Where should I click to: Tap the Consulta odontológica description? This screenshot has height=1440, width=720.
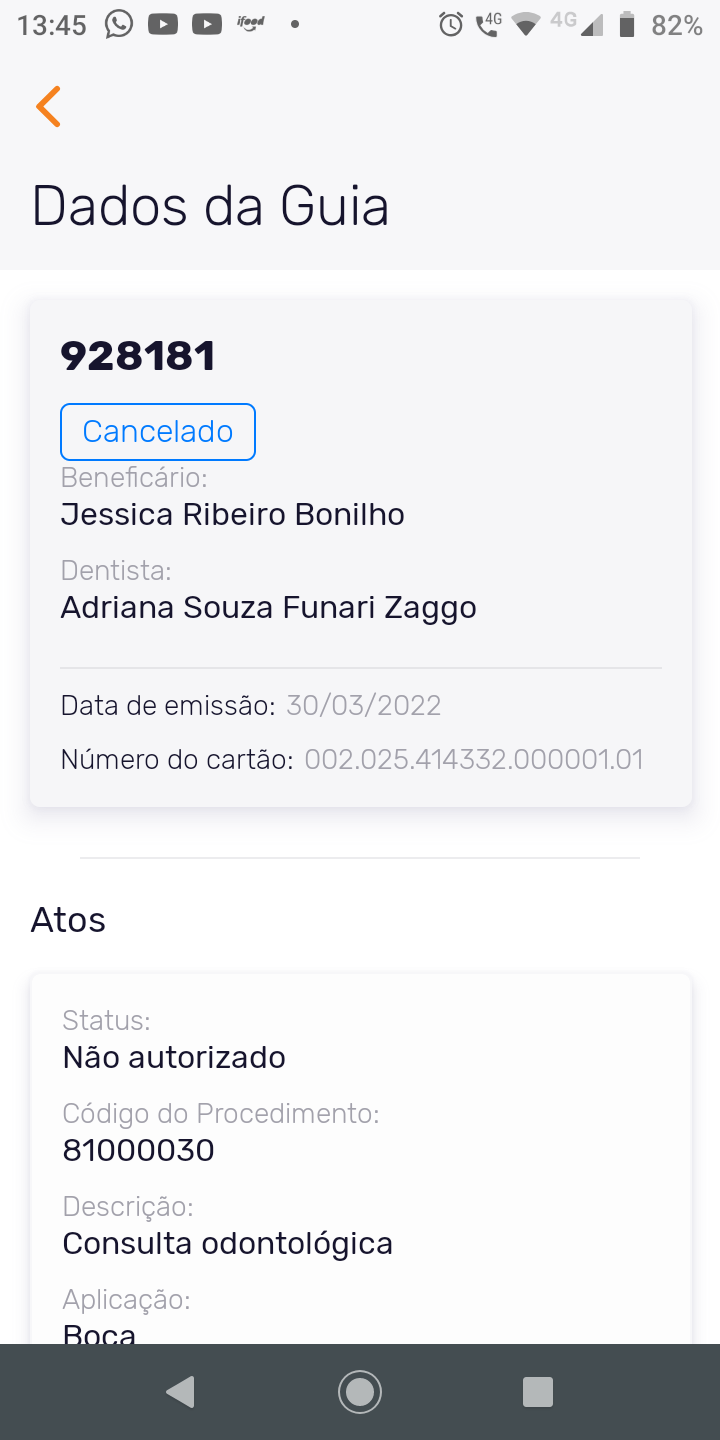(227, 1243)
